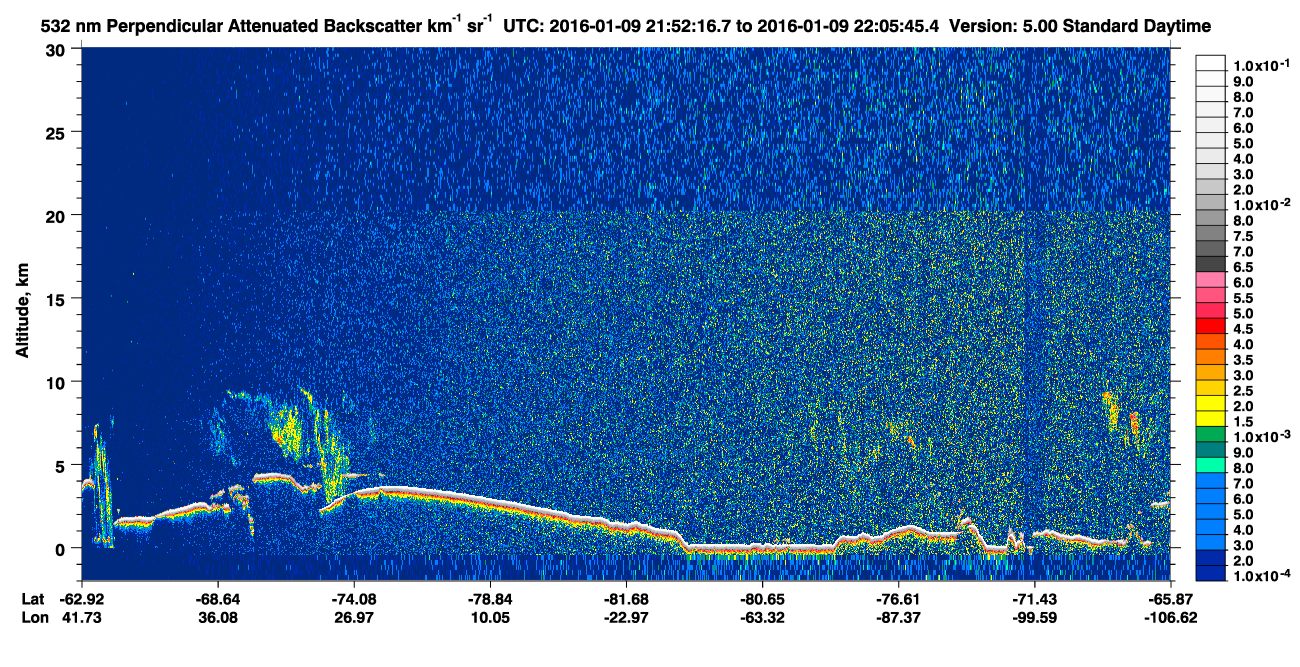Click the colorbar label '1.0x10-2'
This screenshot has height=667, width=1300.
tap(1260, 204)
